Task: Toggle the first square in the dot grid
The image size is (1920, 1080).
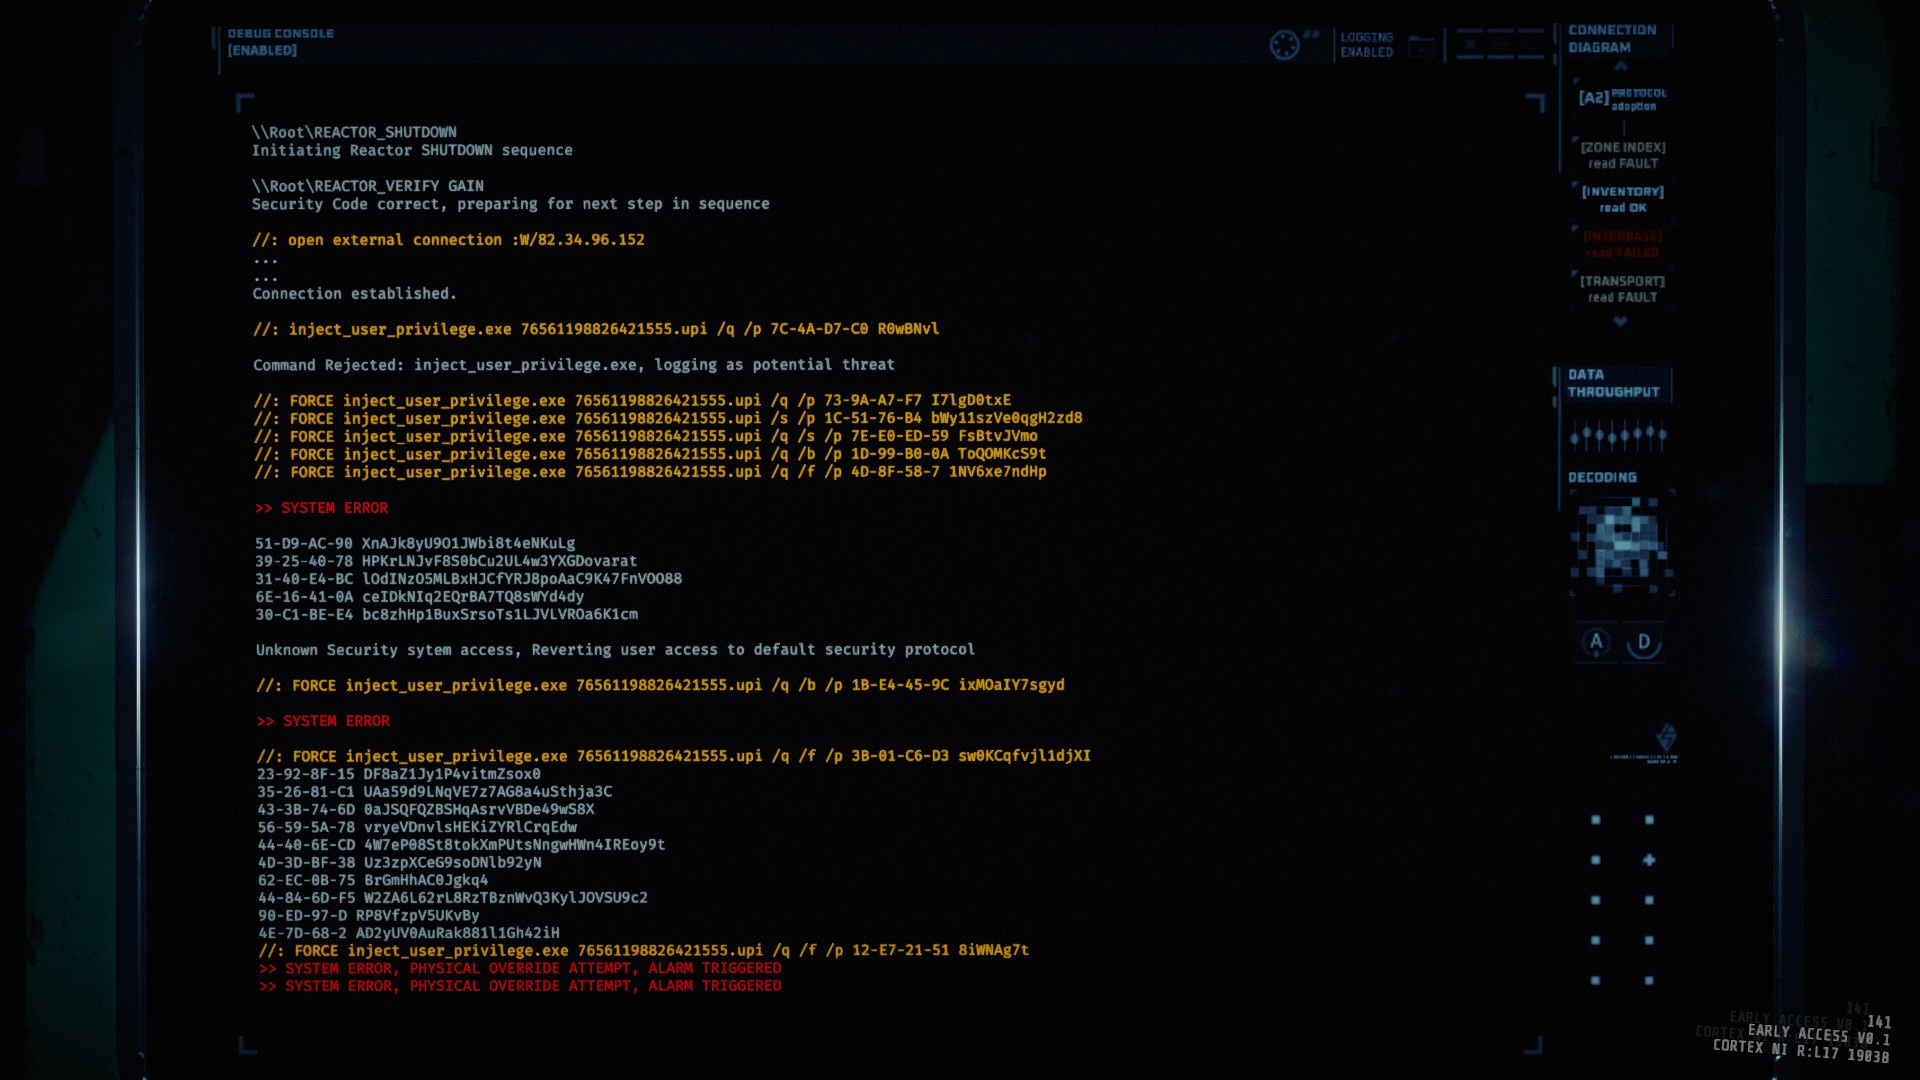Action: (1596, 820)
